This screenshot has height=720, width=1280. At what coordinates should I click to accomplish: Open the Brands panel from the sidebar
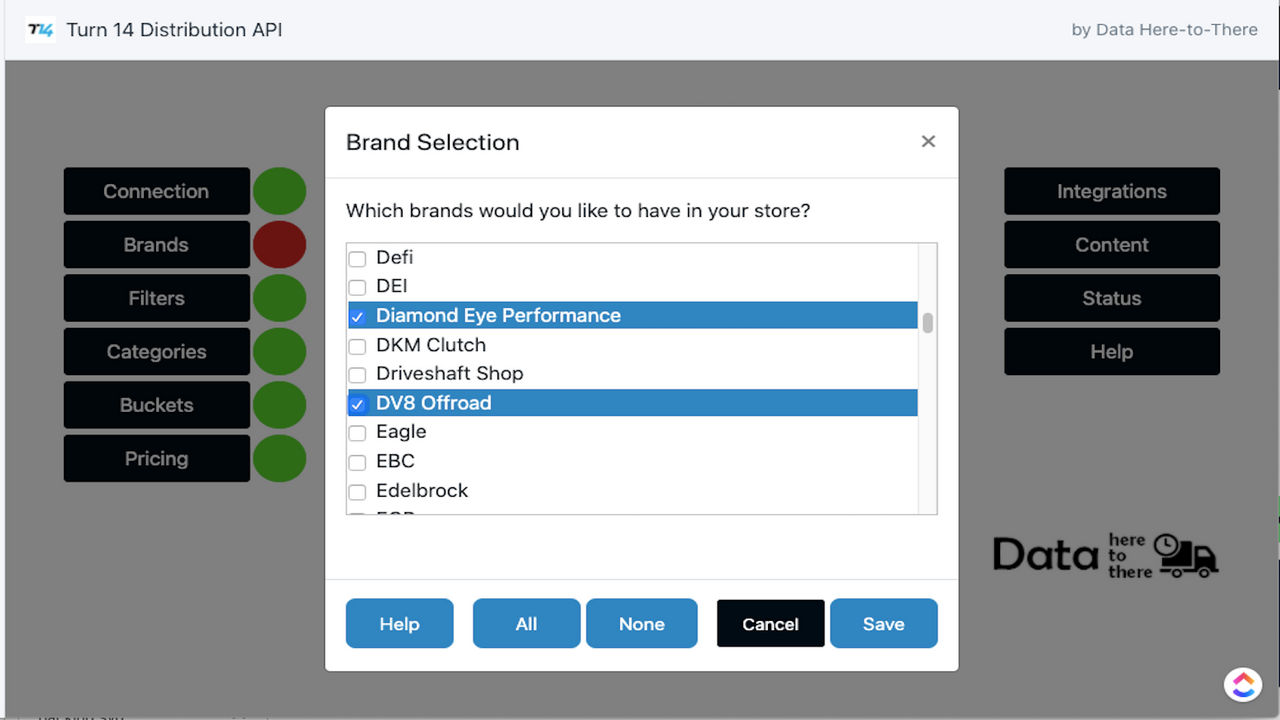pyautogui.click(x=156, y=244)
